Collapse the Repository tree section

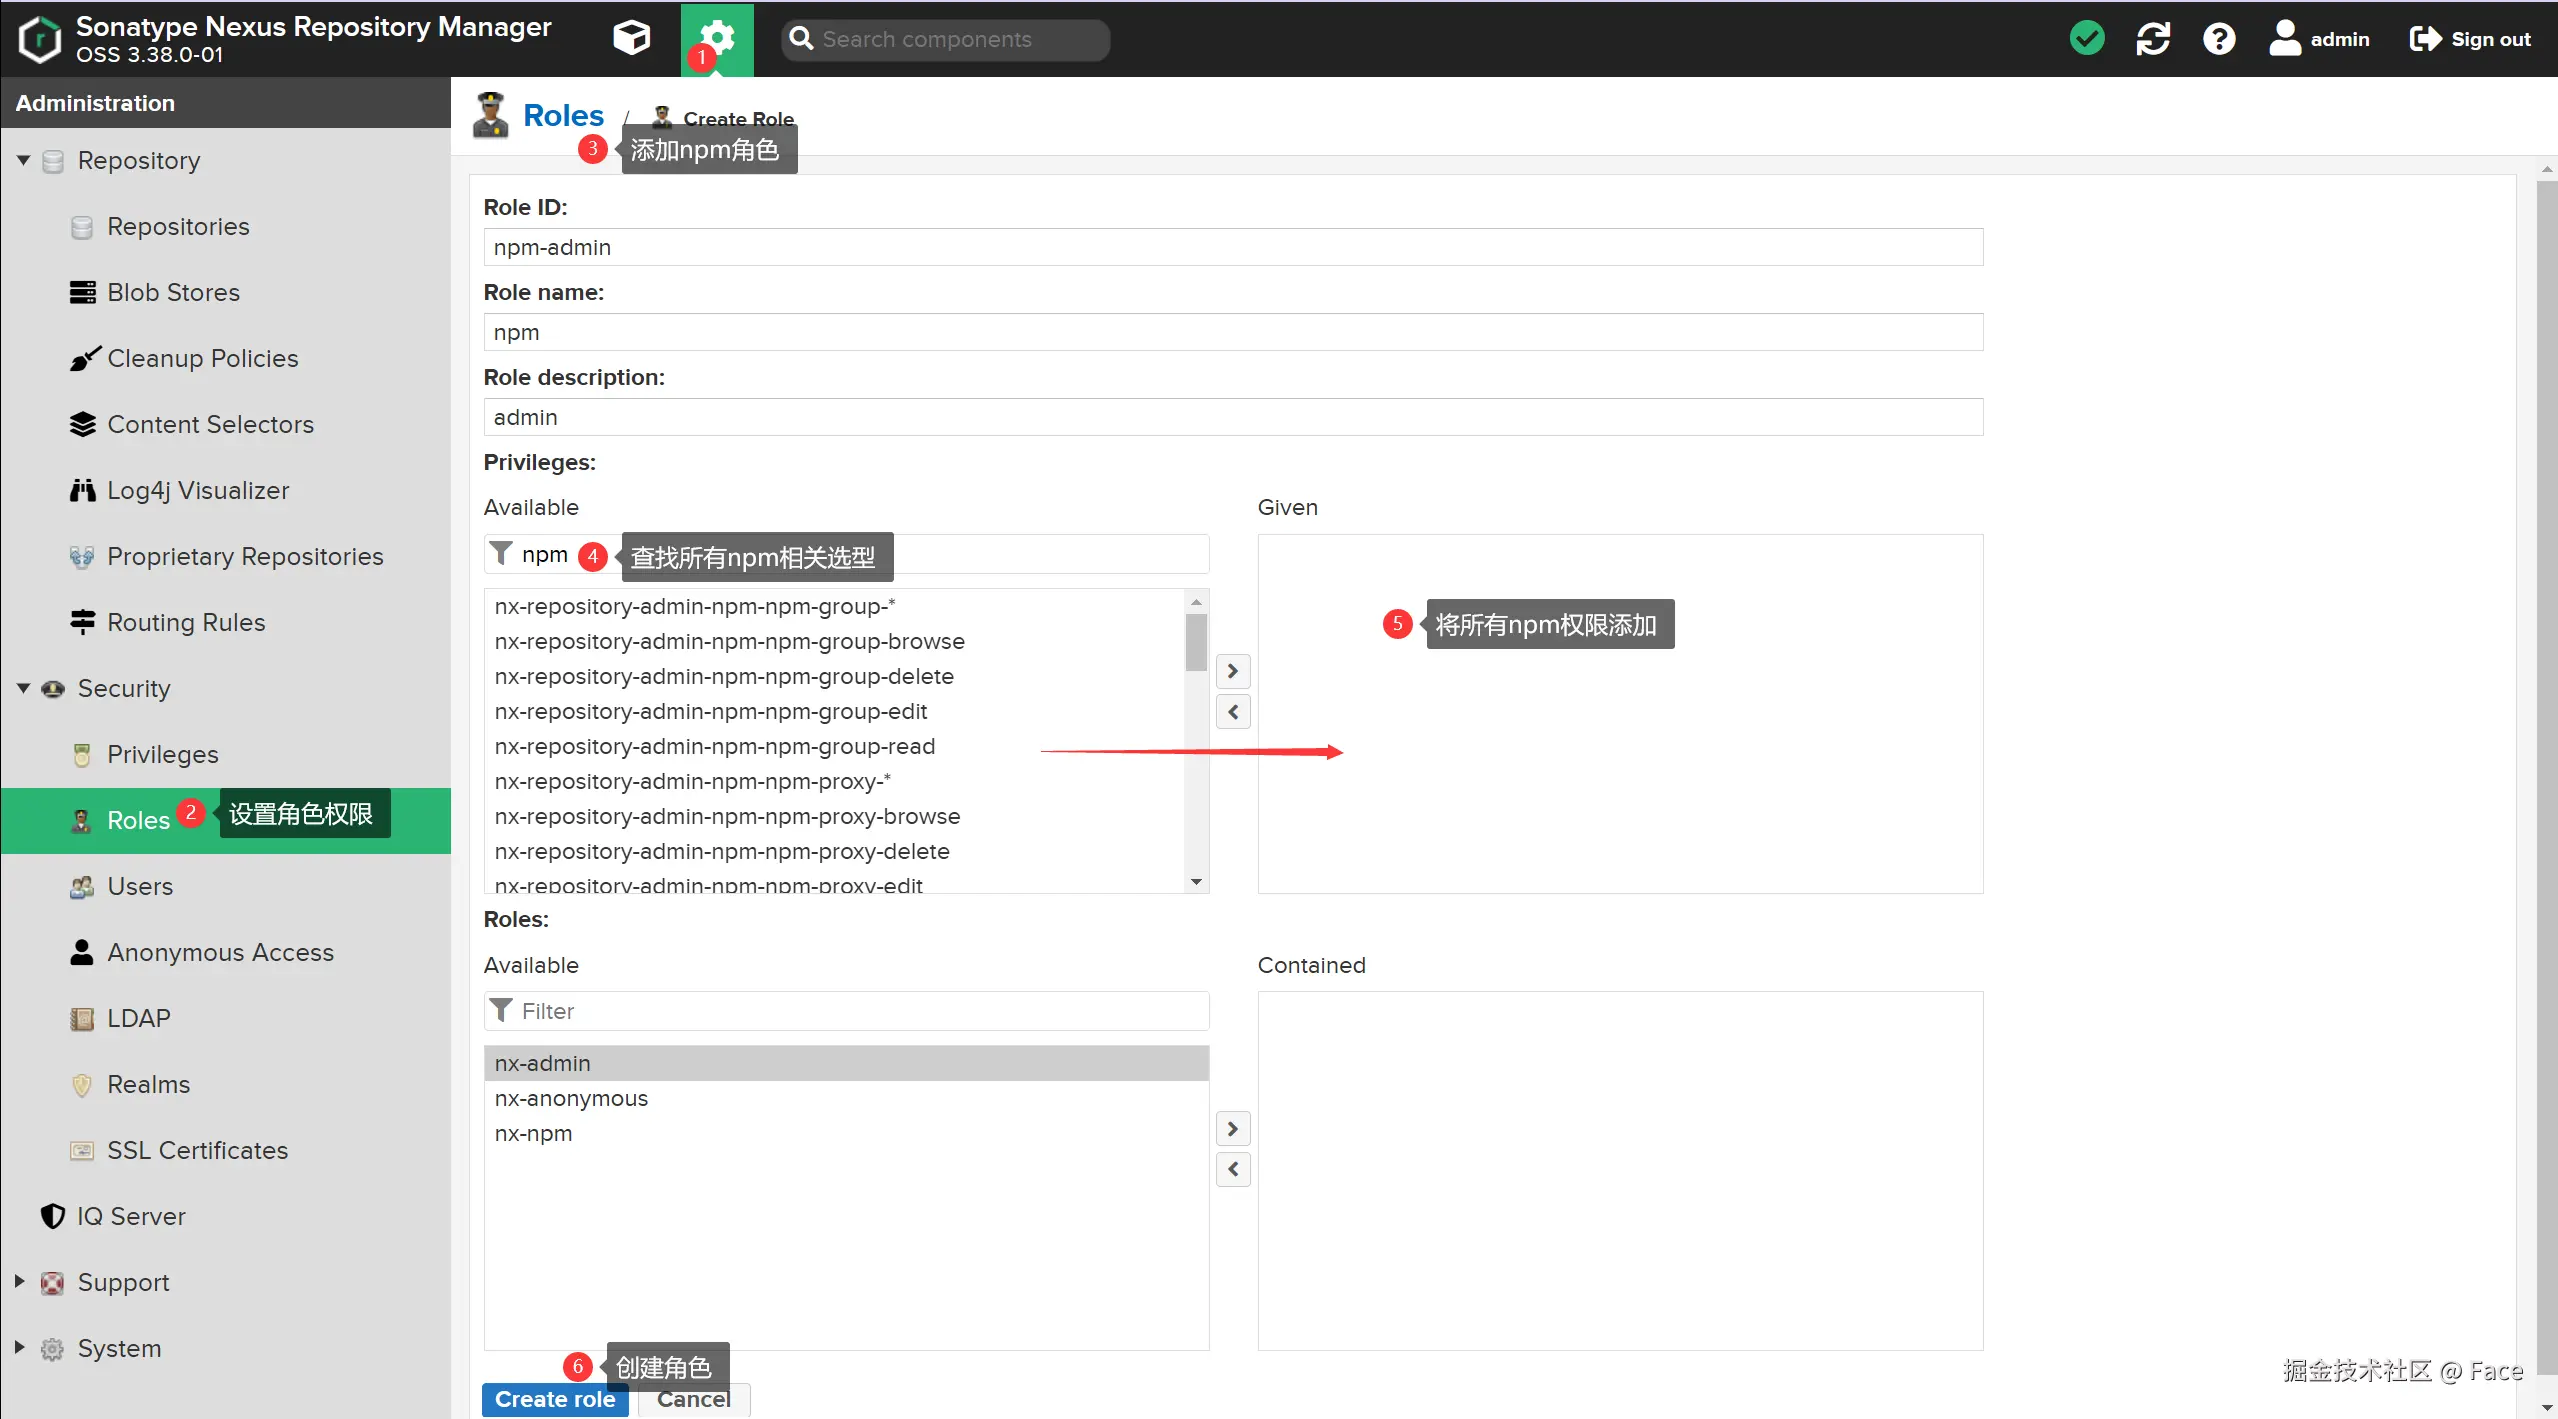pyautogui.click(x=23, y=160)
